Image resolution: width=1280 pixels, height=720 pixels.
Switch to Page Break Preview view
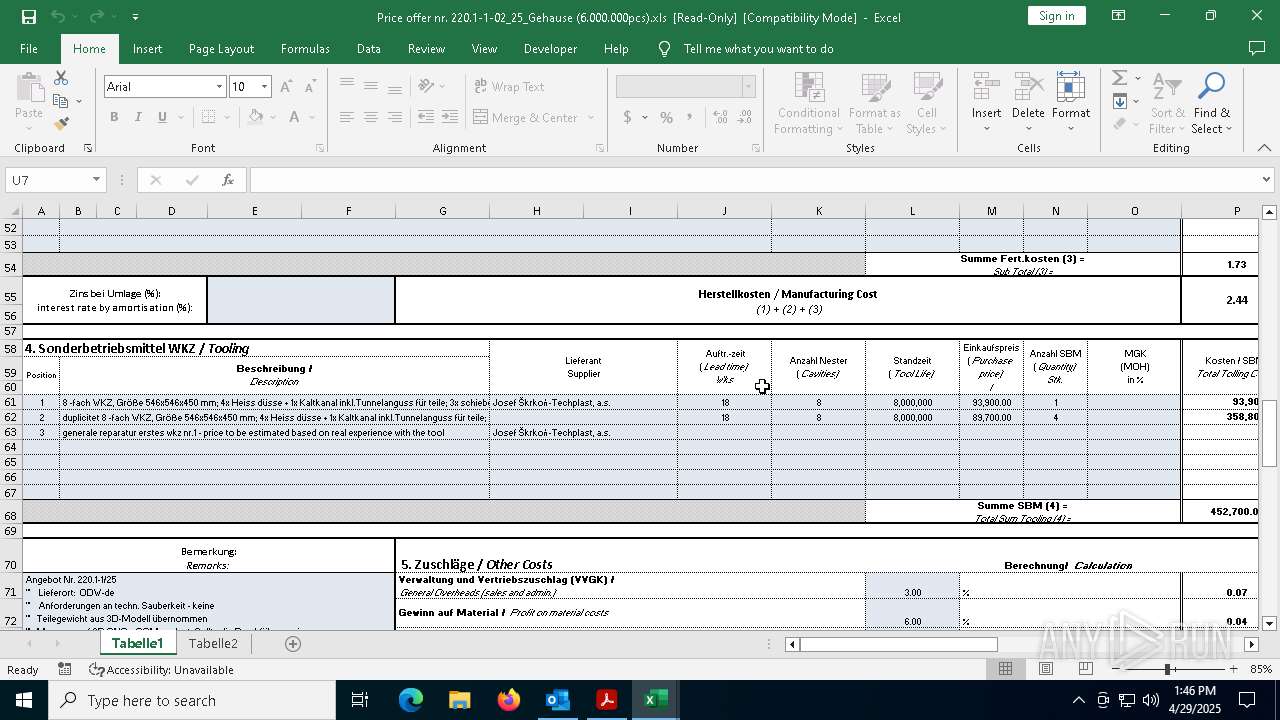click(1085, 669)
